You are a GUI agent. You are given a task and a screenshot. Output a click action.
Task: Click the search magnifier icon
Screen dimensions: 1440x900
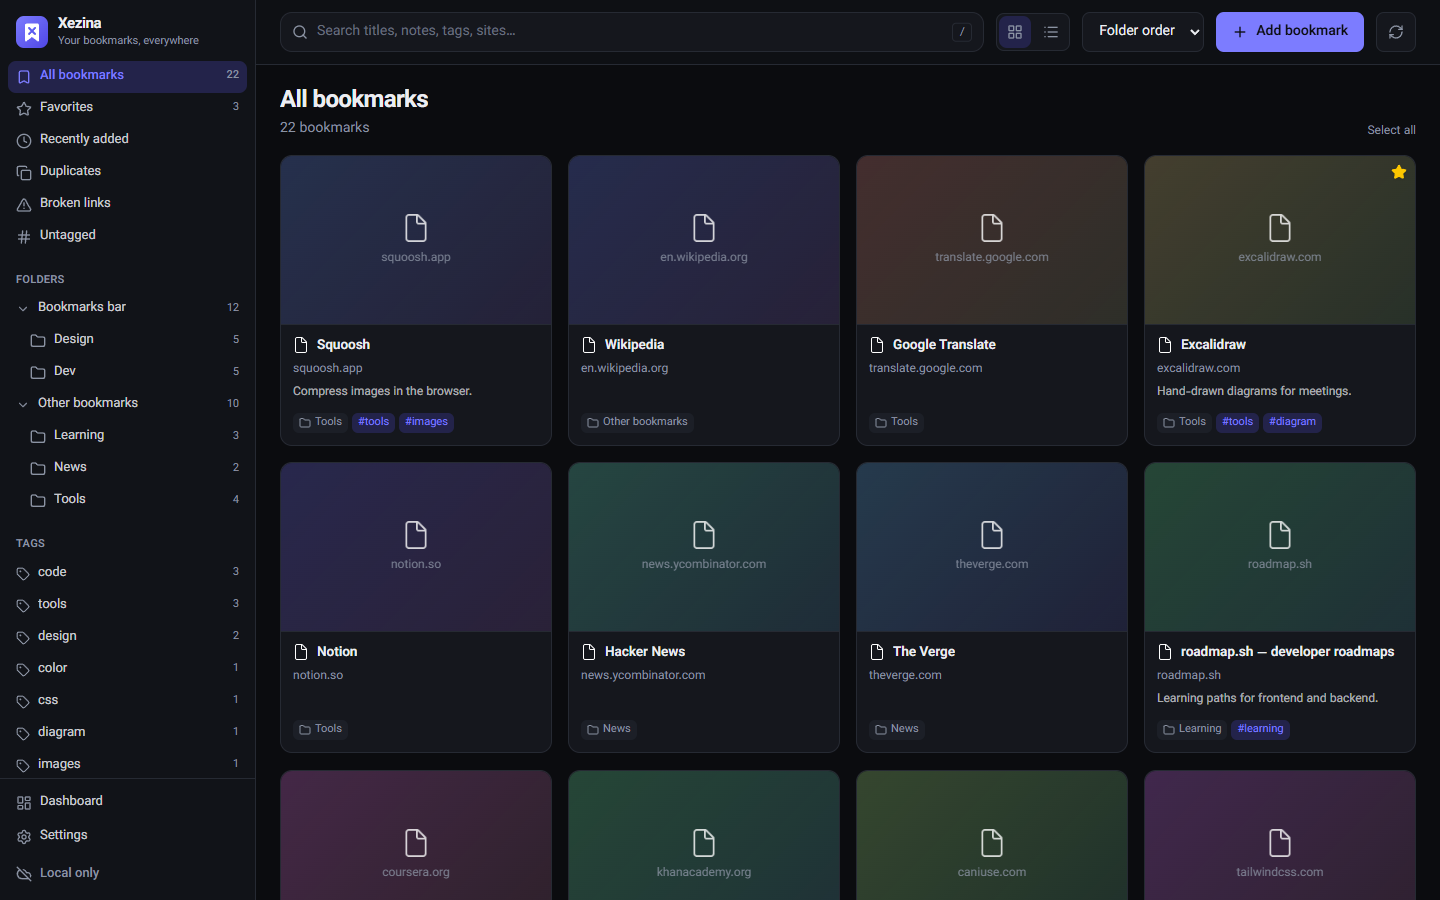[x=300, y=32]
